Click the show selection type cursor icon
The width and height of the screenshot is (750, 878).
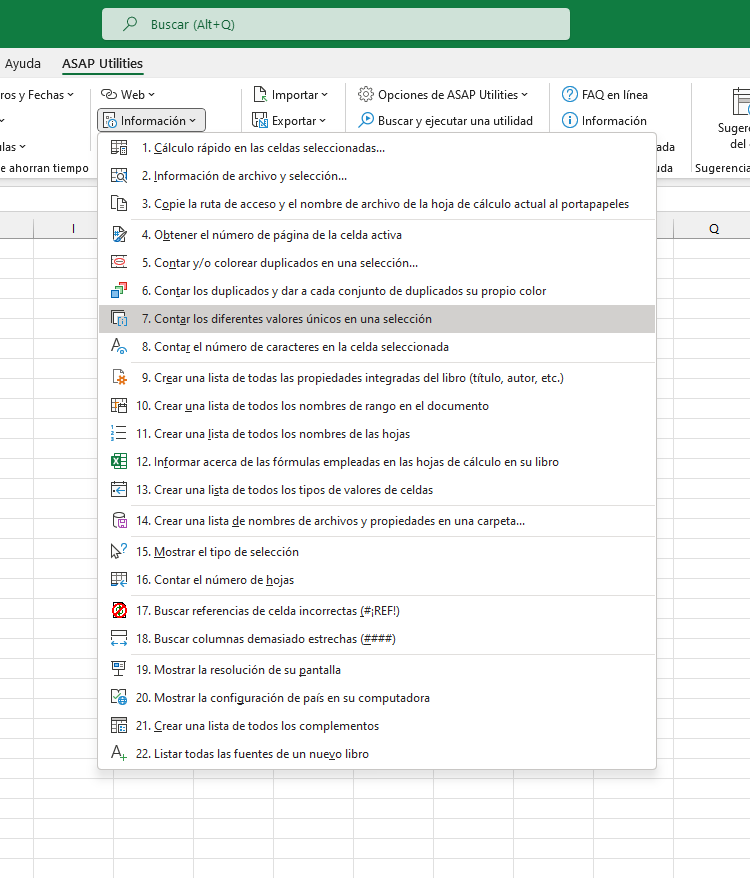coord(119,552)
